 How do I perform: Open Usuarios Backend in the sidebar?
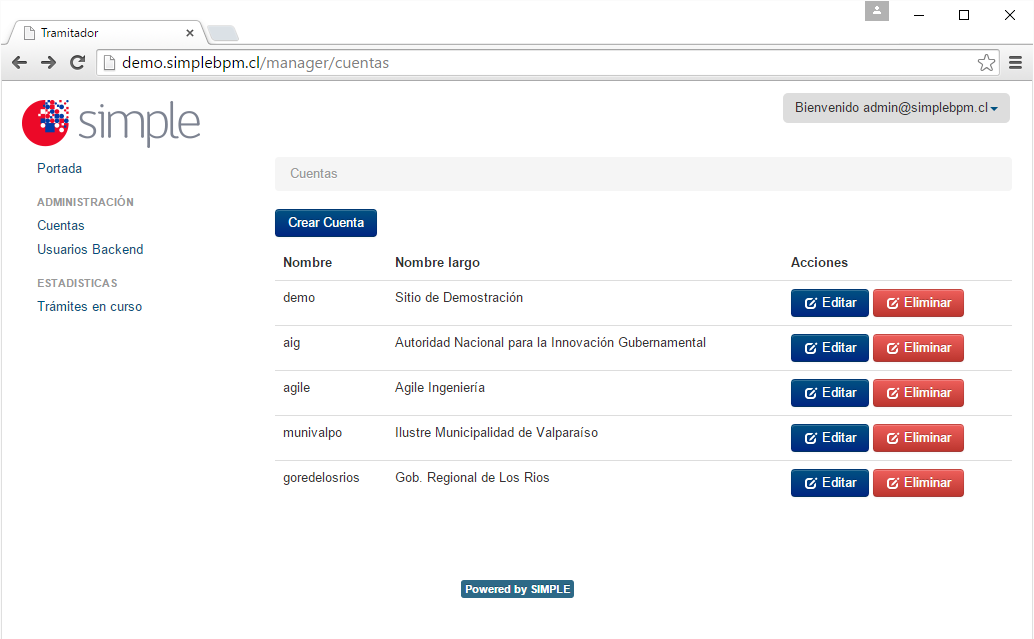coord(90,249)
